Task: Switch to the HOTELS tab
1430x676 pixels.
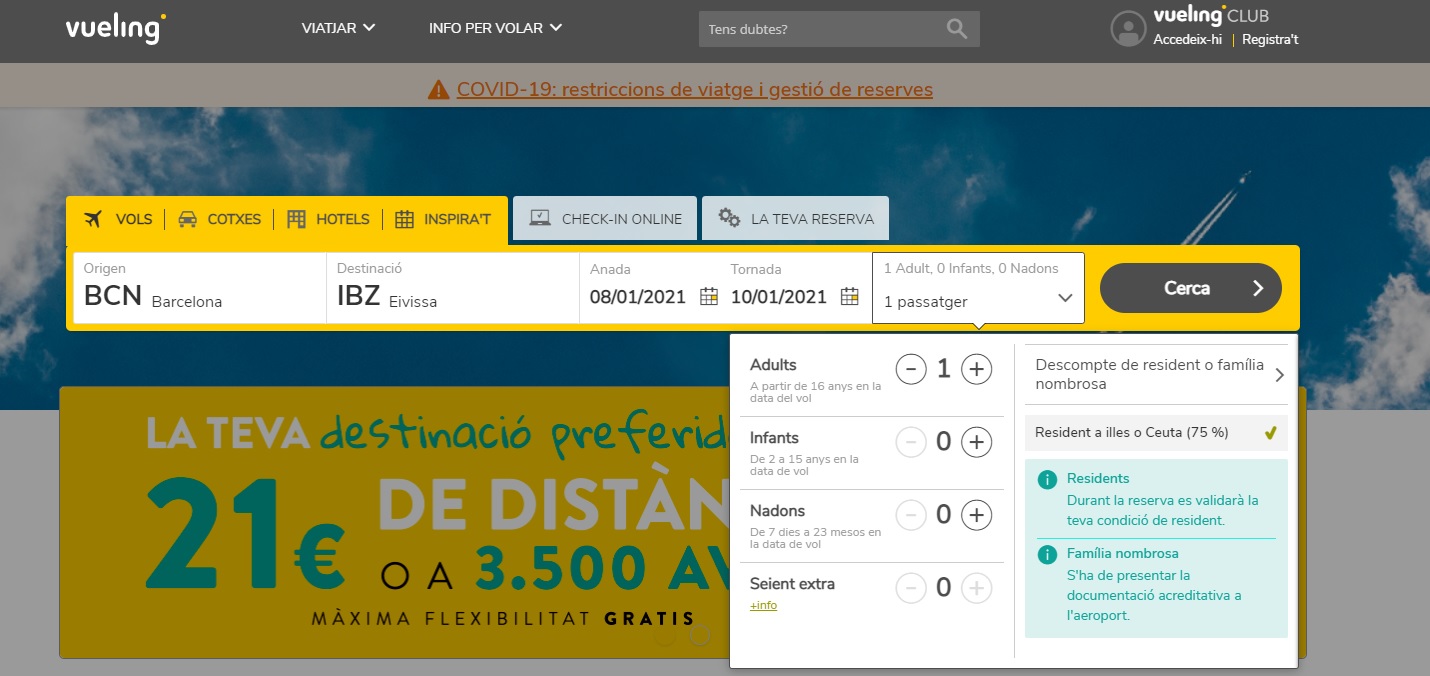Action: (328, 219)
